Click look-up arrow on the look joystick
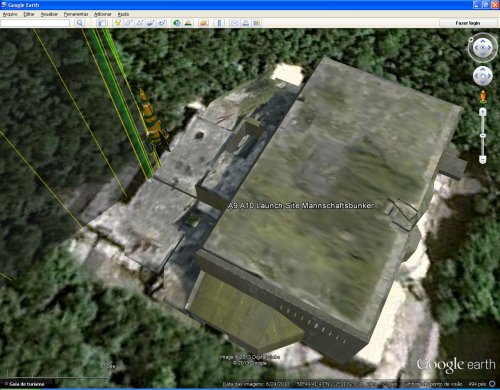Image resolution: width=500 pixels, height=390 pixels. (x=483, y=41)
